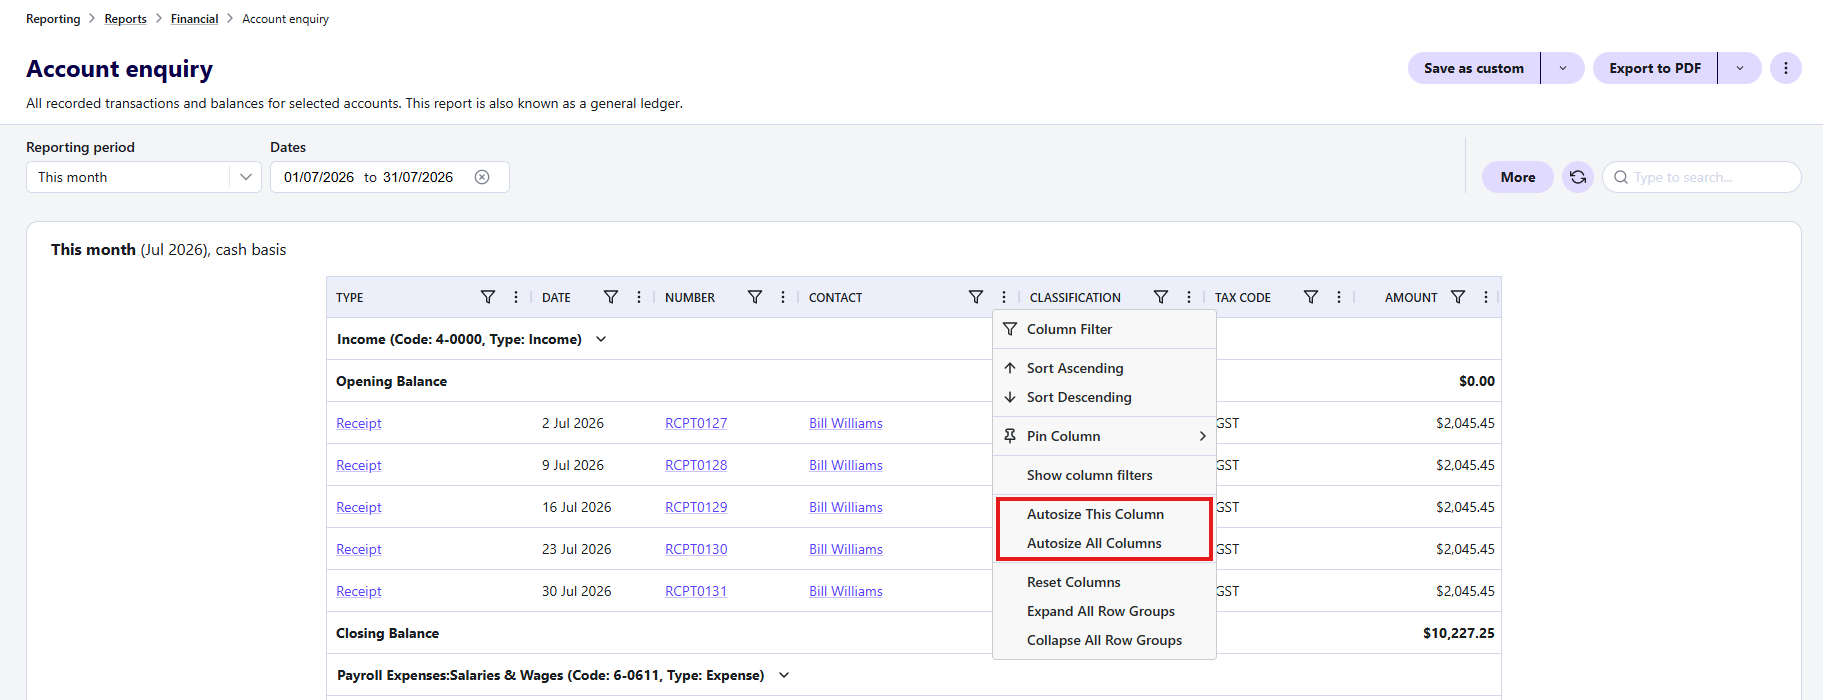Open filter for CONTACT column
Screen dimensions: 1823x700
pyautogui.click(x=976, y=297)
